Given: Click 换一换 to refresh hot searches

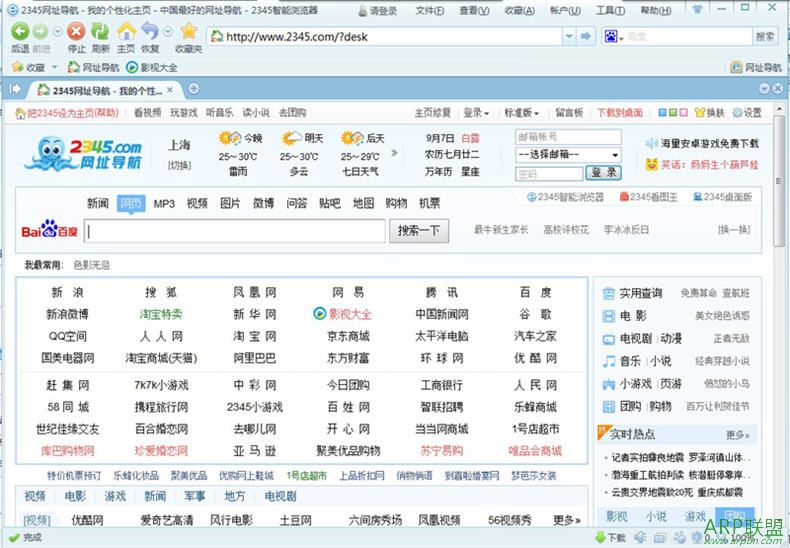Looking at the screenshot, I should click(x=734, y=230).
